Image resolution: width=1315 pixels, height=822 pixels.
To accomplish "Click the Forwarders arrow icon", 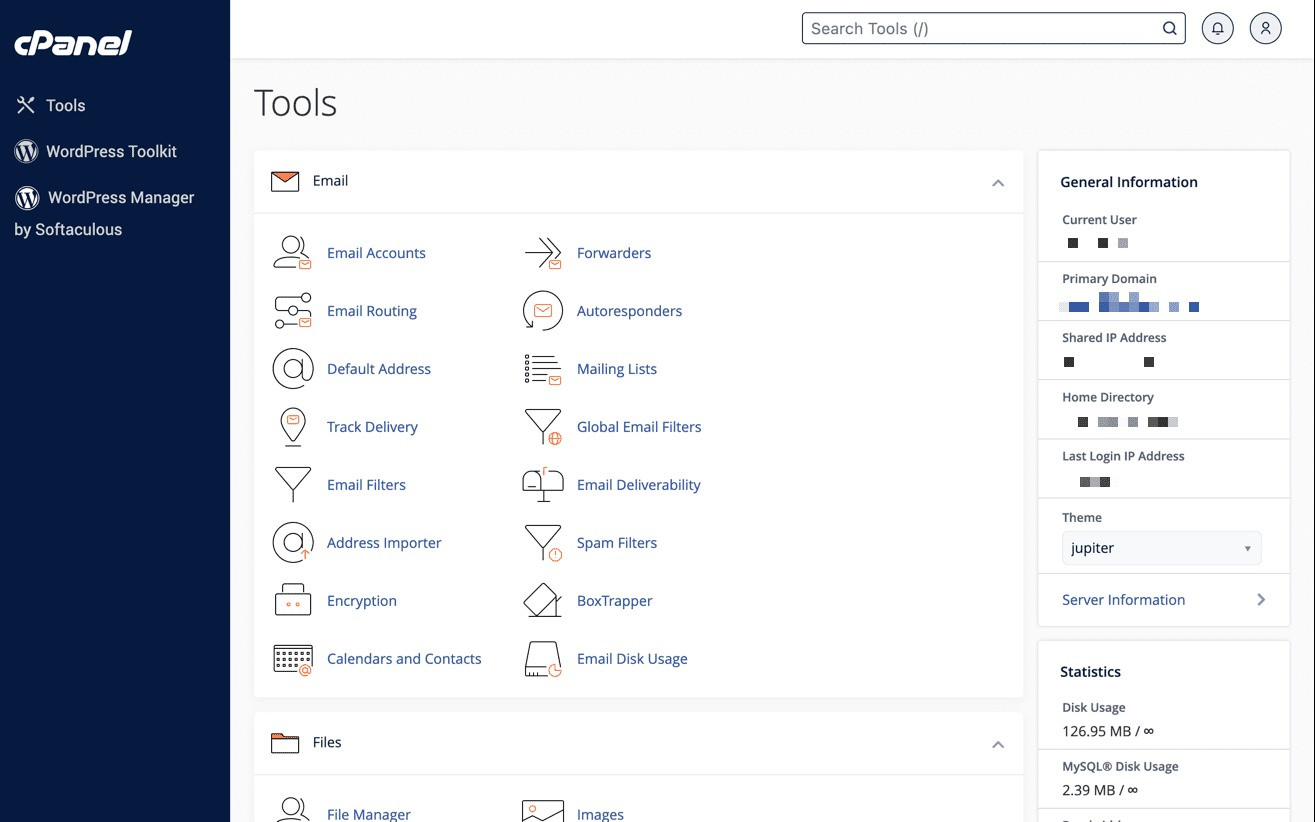I will [x=543, y=253].
